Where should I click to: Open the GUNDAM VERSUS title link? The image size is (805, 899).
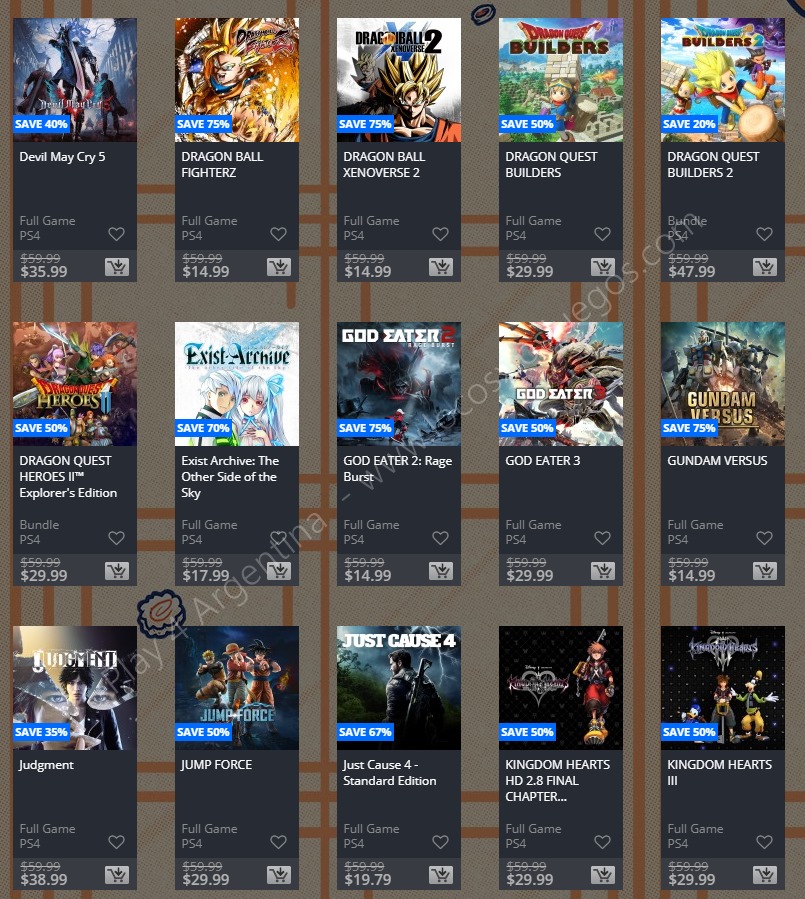tap(717, 460)
